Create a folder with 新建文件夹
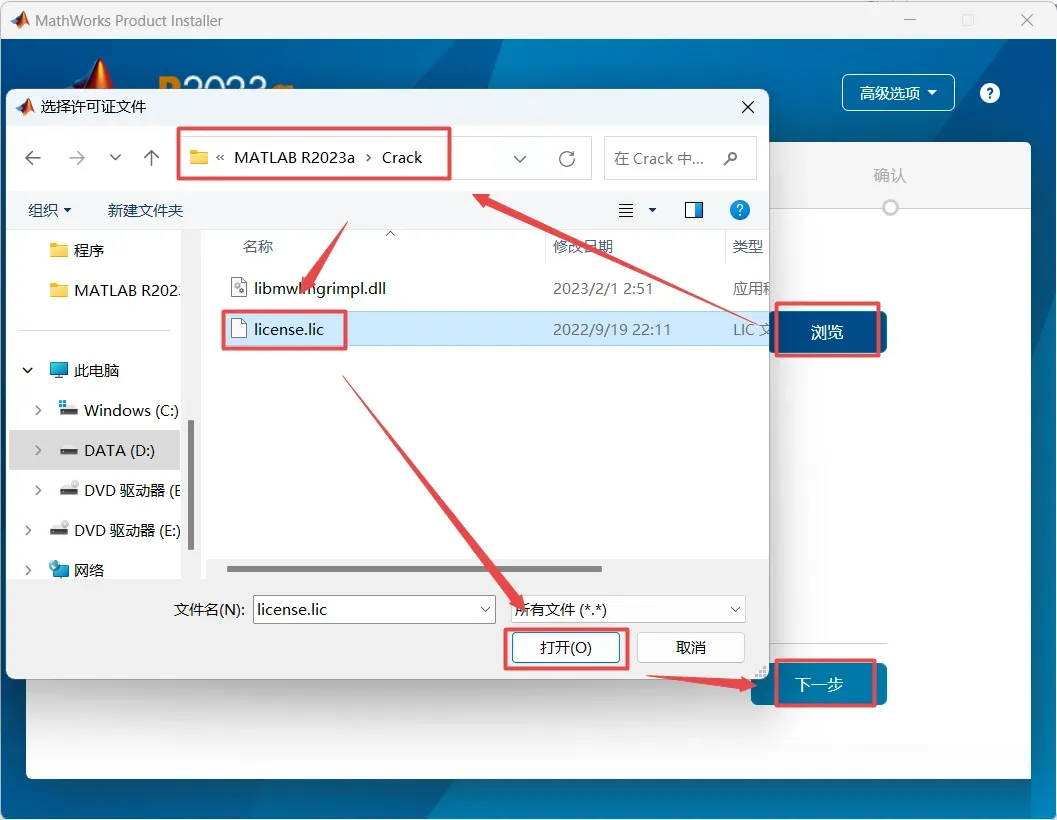Screen dimensions: 1057x820 coord(146,210)
